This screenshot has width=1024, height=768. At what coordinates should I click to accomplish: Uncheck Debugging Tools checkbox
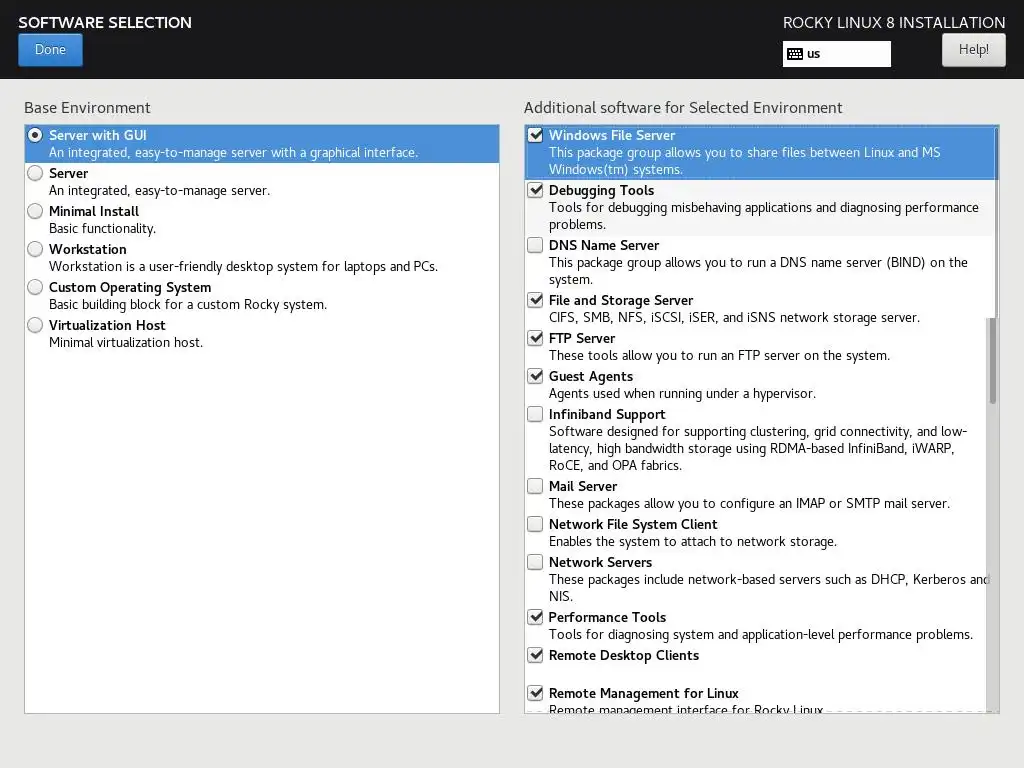point(535,190)
